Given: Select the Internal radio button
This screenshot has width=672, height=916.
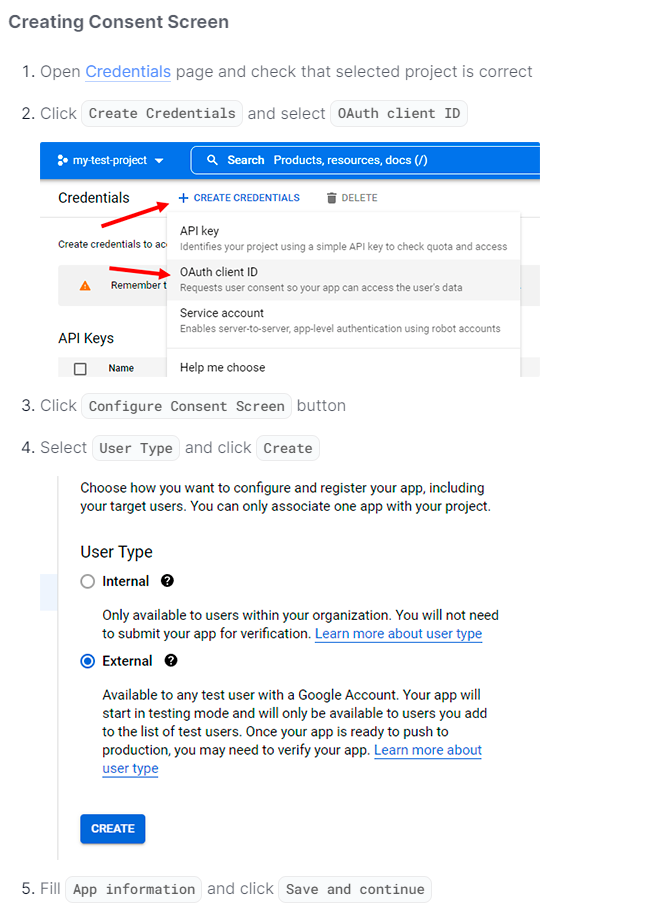Looking at the screenshot, I should 87,580.
